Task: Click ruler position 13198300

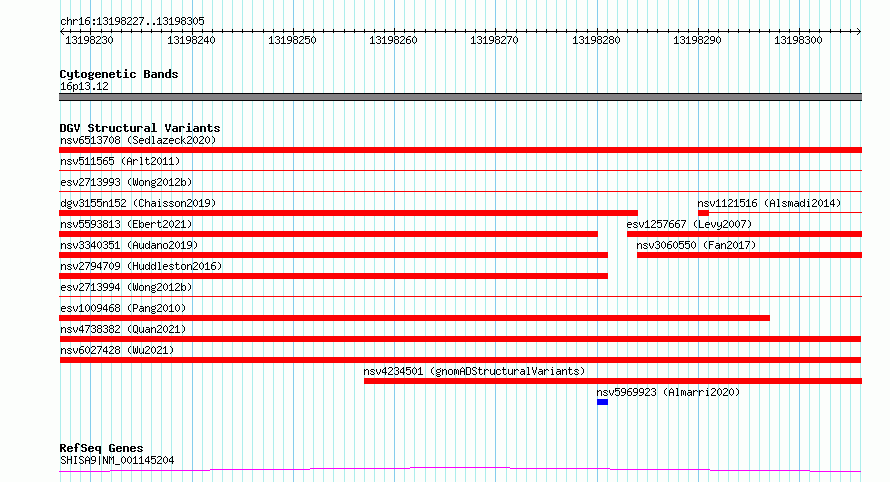Action: coord(798,40)
